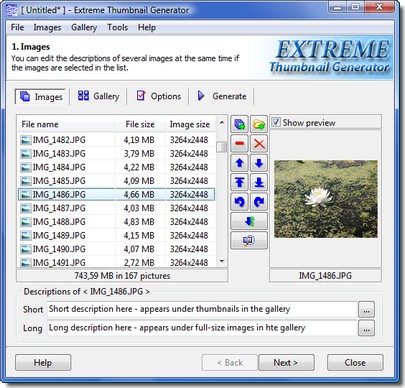Click the add images icon button
The image size is (405, 388).
tap(239, 124)
